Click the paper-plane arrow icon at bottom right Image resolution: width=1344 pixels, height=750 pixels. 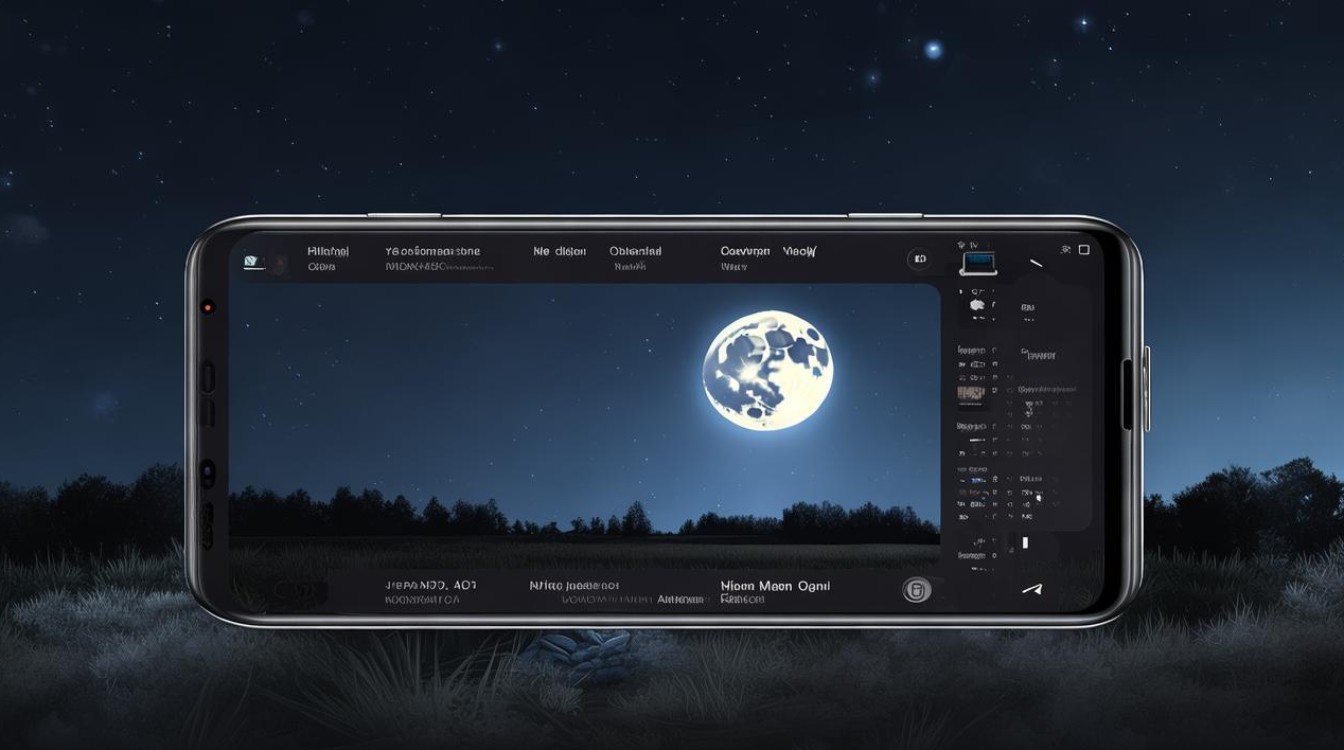click(x=1031, y=590)
